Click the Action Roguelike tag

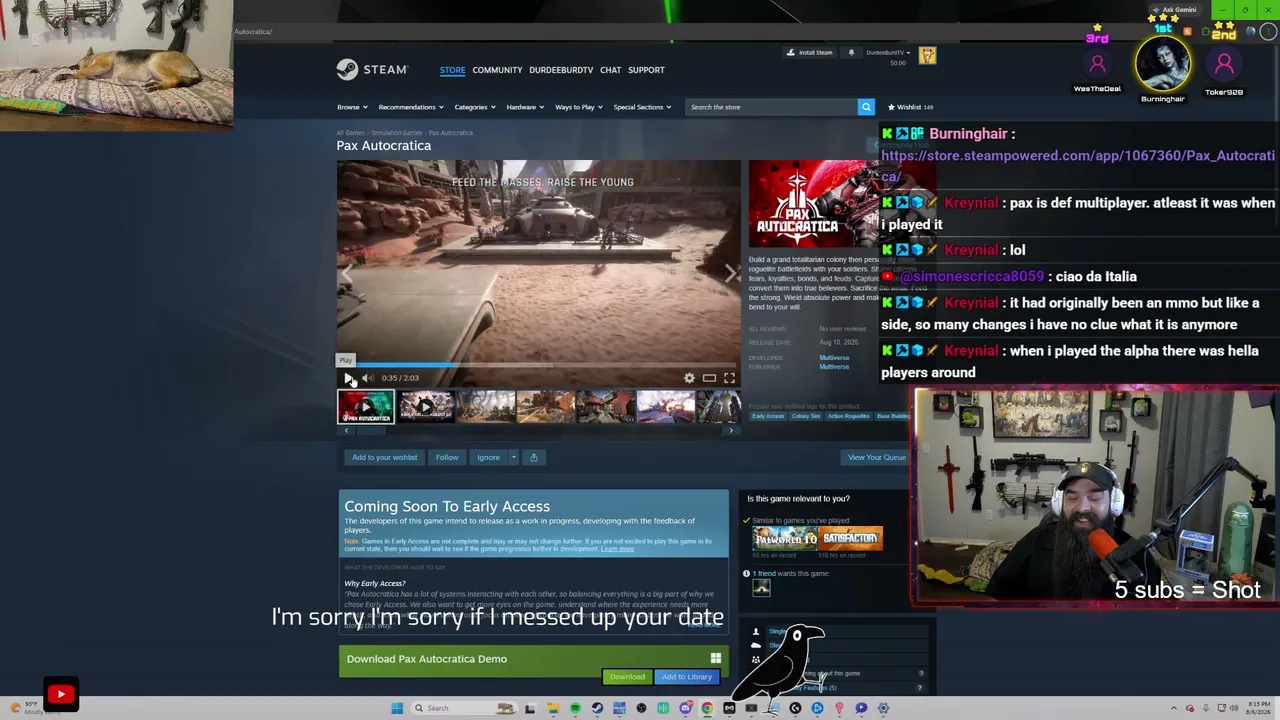[848, 416]
